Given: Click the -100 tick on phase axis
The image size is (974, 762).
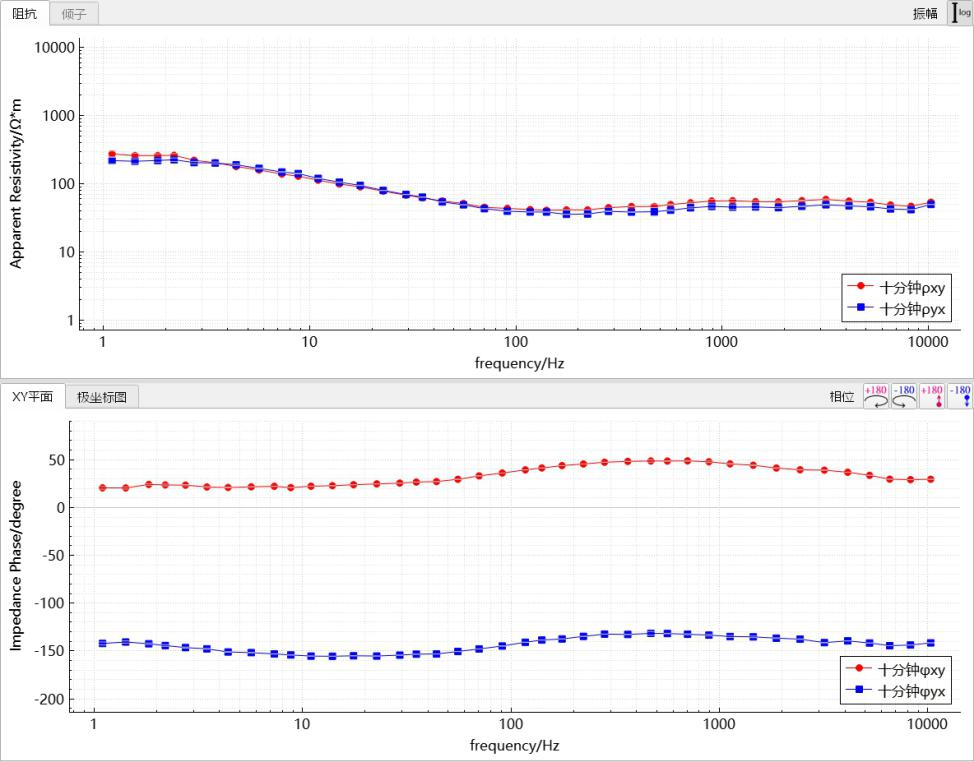Looking at the screenshot, I should (x=49, y=603).
